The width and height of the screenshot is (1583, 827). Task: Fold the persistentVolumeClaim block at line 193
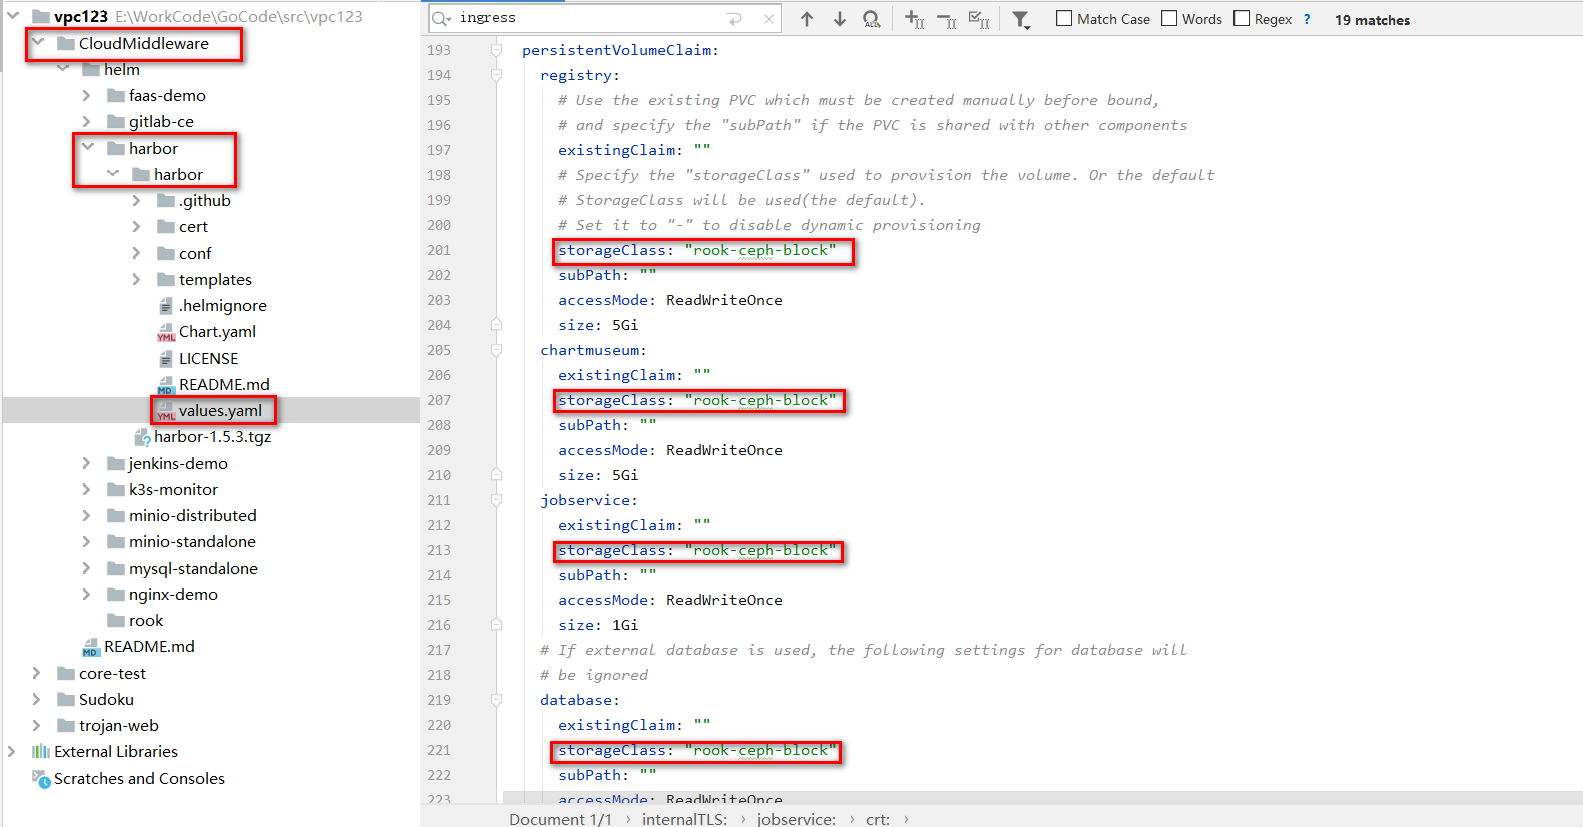pos(496,50)
